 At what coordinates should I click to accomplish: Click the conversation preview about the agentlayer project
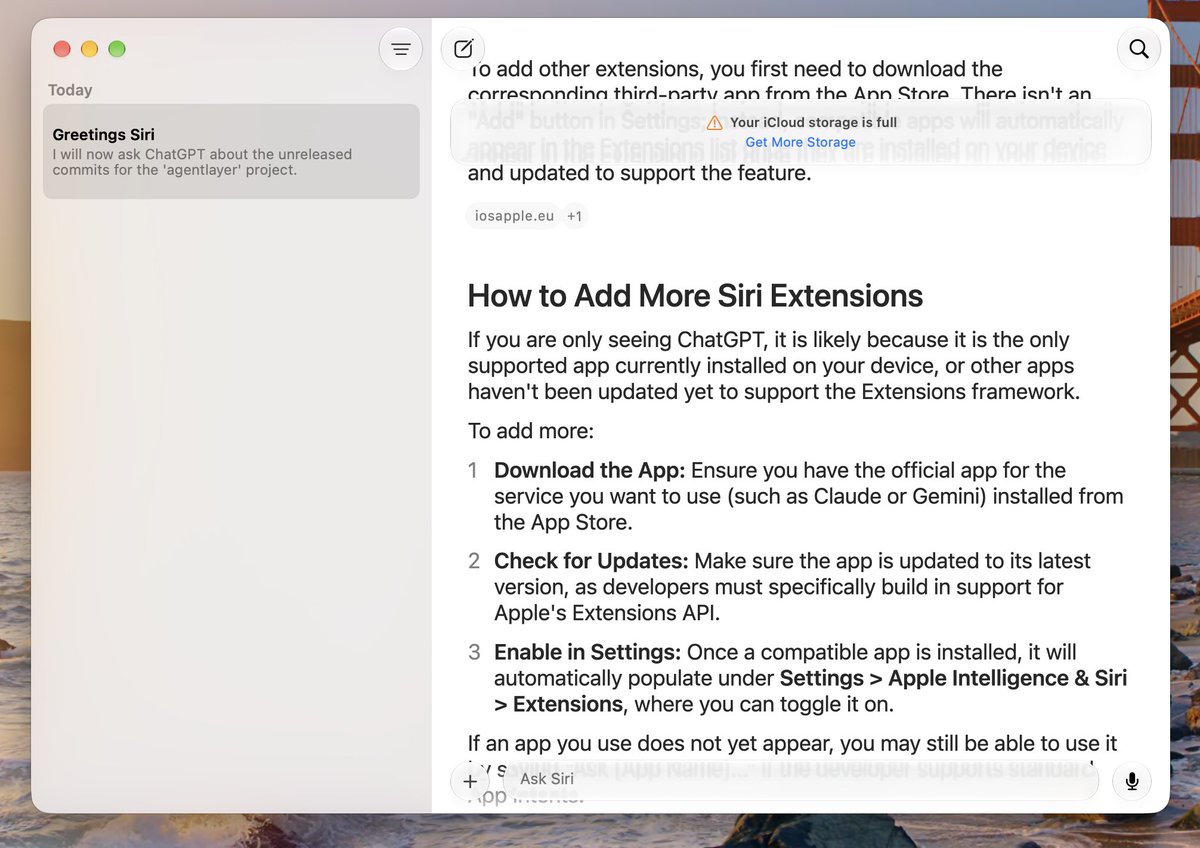pos(202,162)
